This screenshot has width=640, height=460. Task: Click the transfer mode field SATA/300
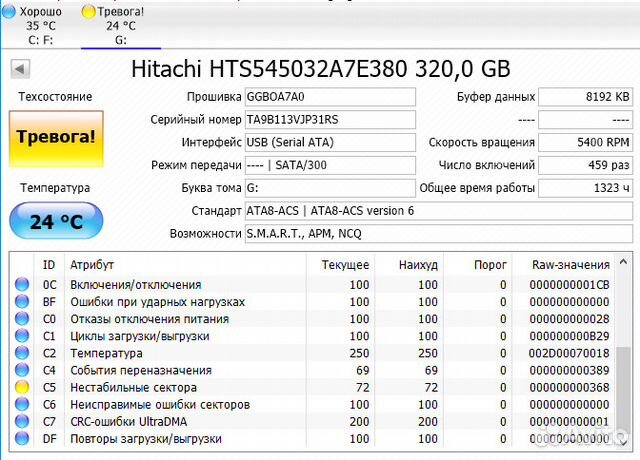[330, 165]
